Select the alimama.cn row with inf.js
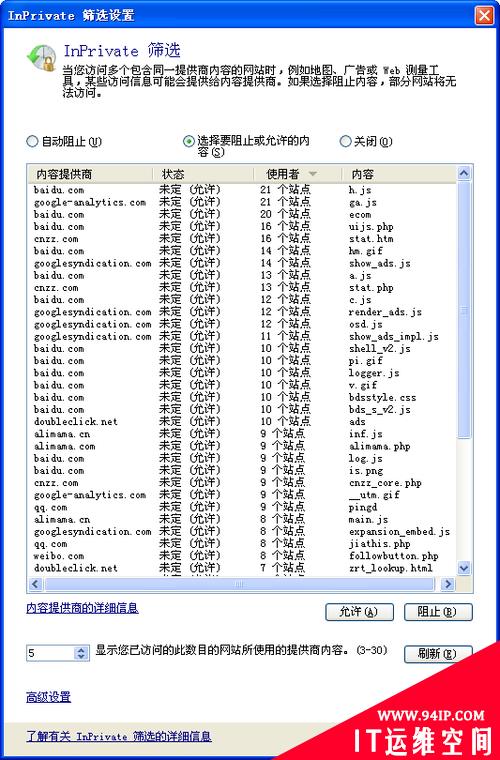Image resolution: width=500 pixels, height=760 pixels. pyautogui.click(x=242, y=434)
